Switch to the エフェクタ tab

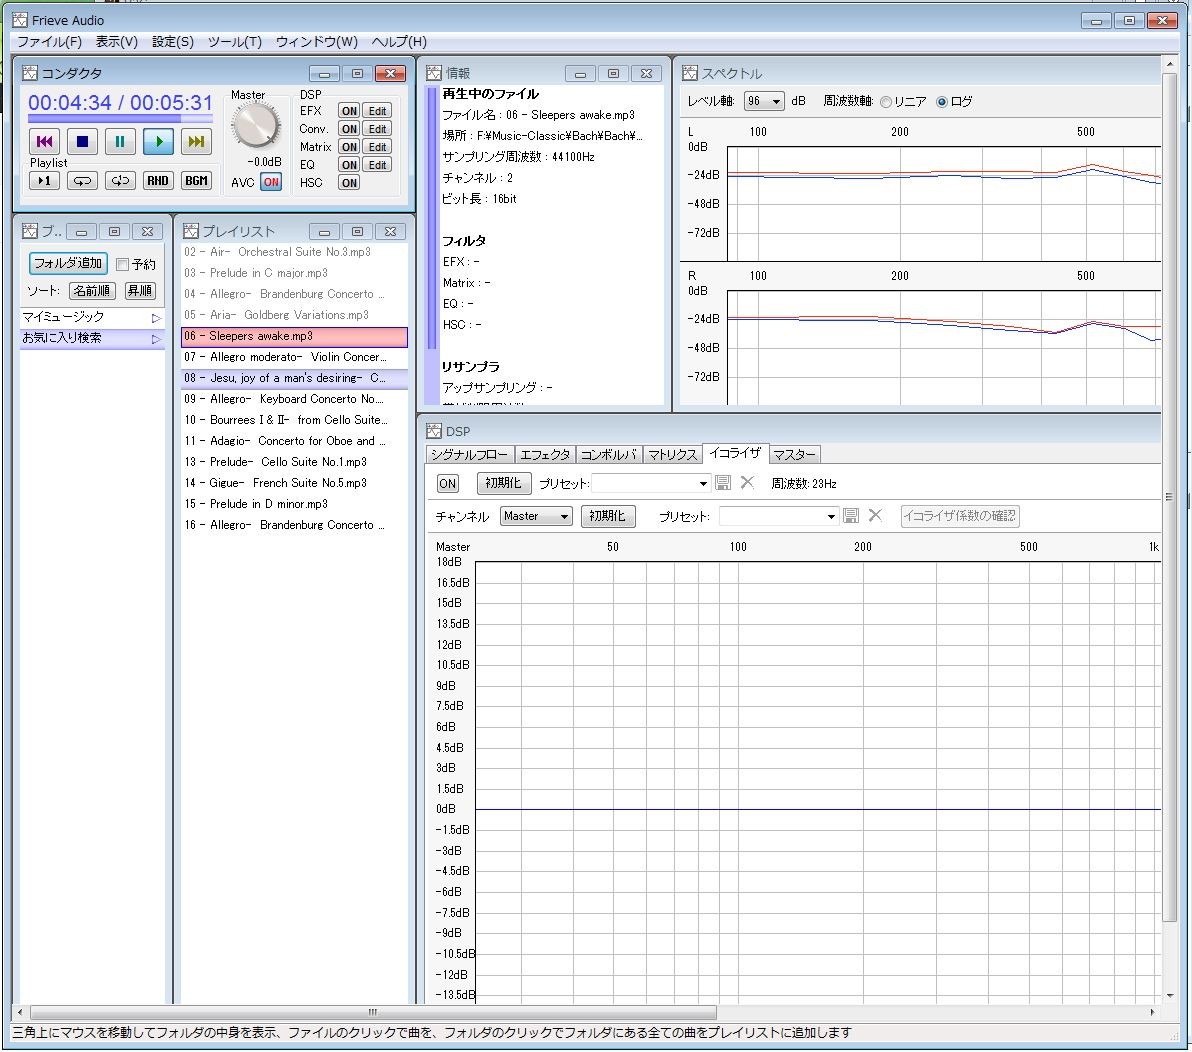(x=544, y=455)
